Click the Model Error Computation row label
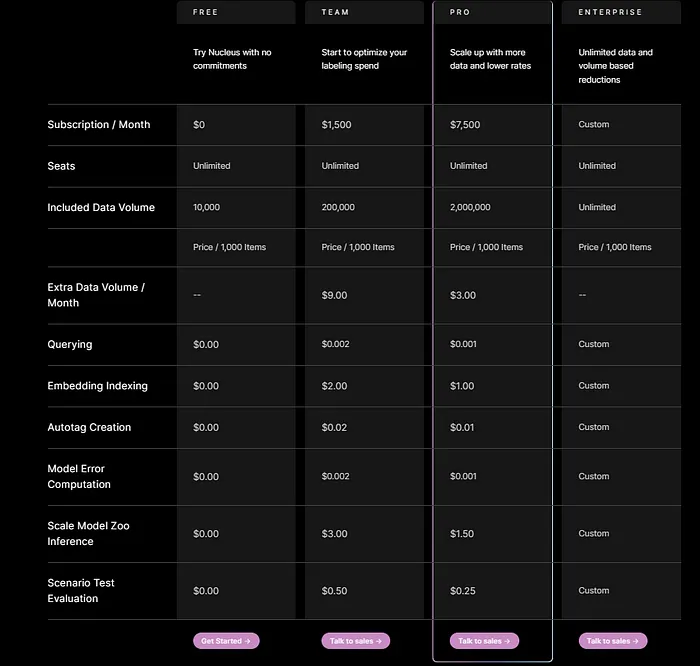This screenshot has width=700, height=666. pos(79,476)
